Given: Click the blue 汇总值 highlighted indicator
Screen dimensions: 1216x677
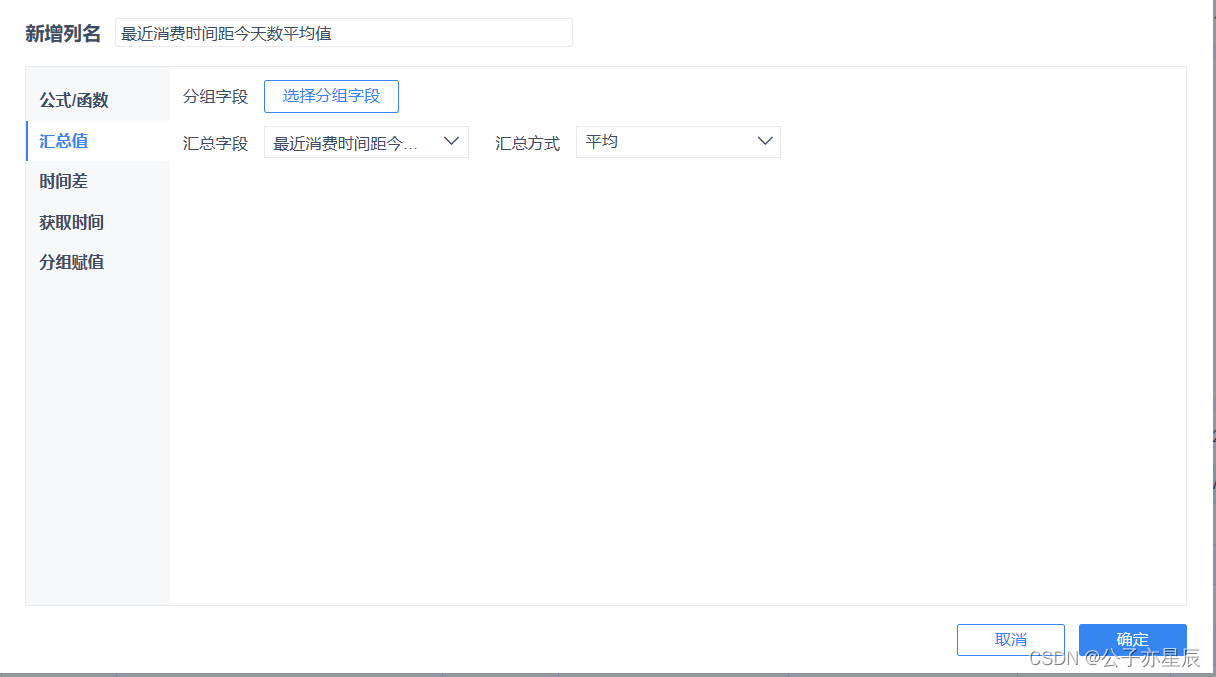Looking at the screenshot, I should pos(27,140).
